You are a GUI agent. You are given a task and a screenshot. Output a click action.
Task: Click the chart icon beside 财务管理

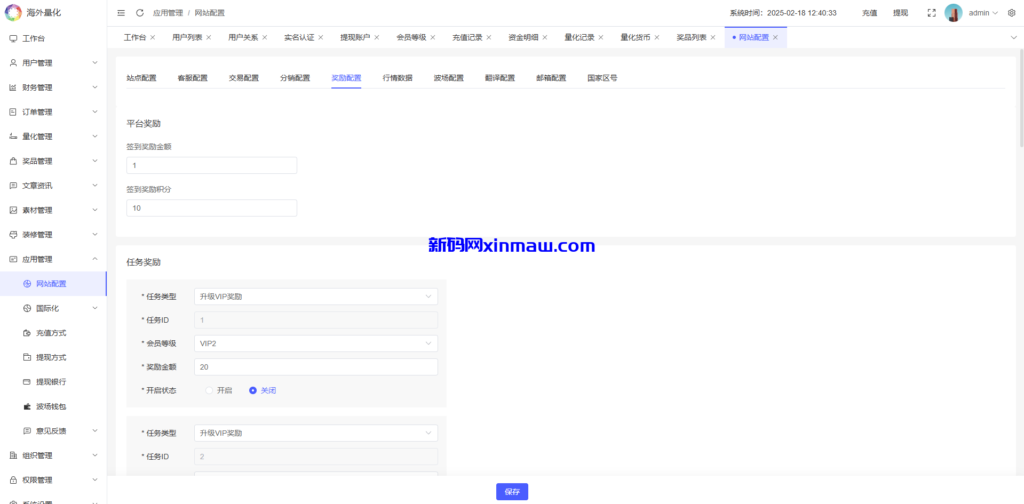click(x=13, y=87)
